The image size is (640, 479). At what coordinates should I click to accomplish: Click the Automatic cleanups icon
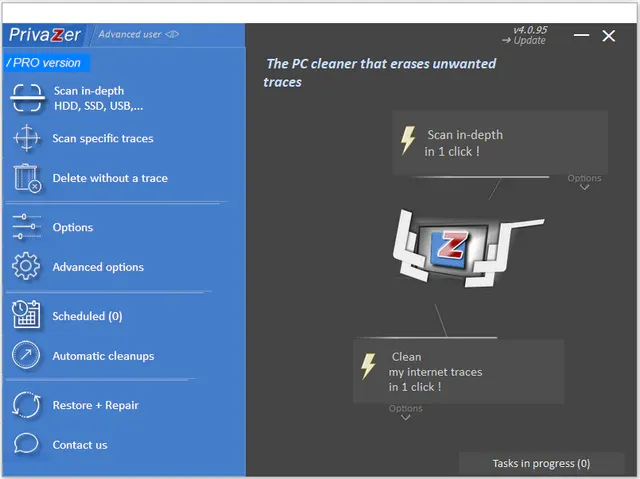pos(27,356)
